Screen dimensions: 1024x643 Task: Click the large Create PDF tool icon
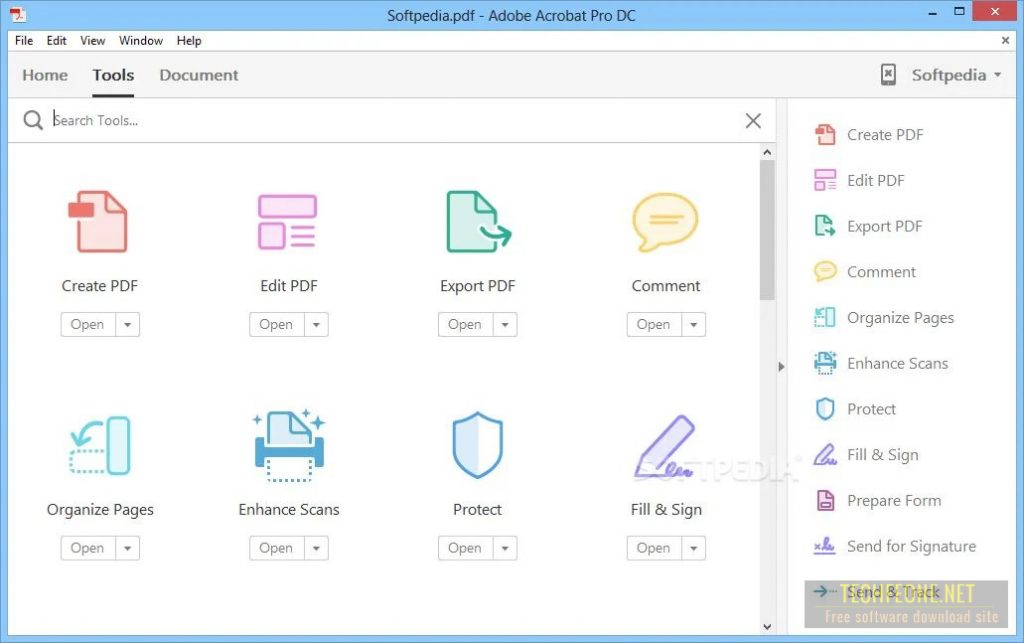click(98, 222)
